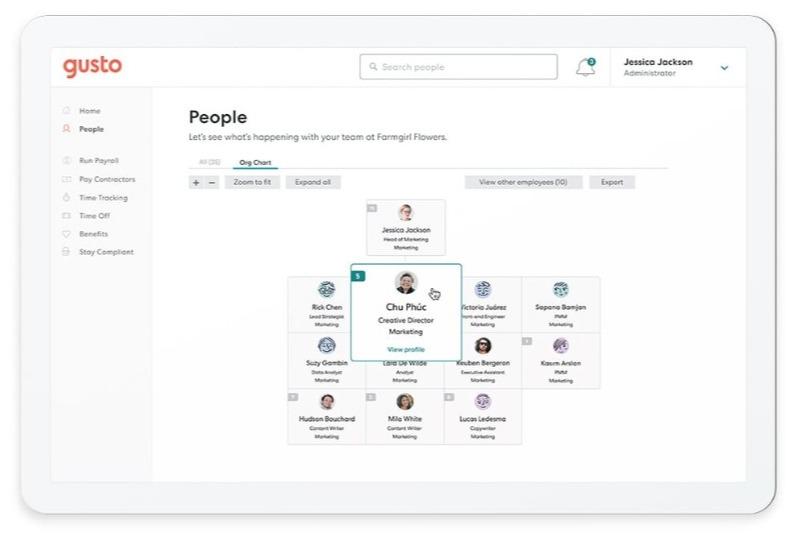Image resolution: width=810 pixels, height=537 pixels.
Task: Collapse Chu Phúc's green reports badge
Action: pyautogui.click(x=358, y=276)
